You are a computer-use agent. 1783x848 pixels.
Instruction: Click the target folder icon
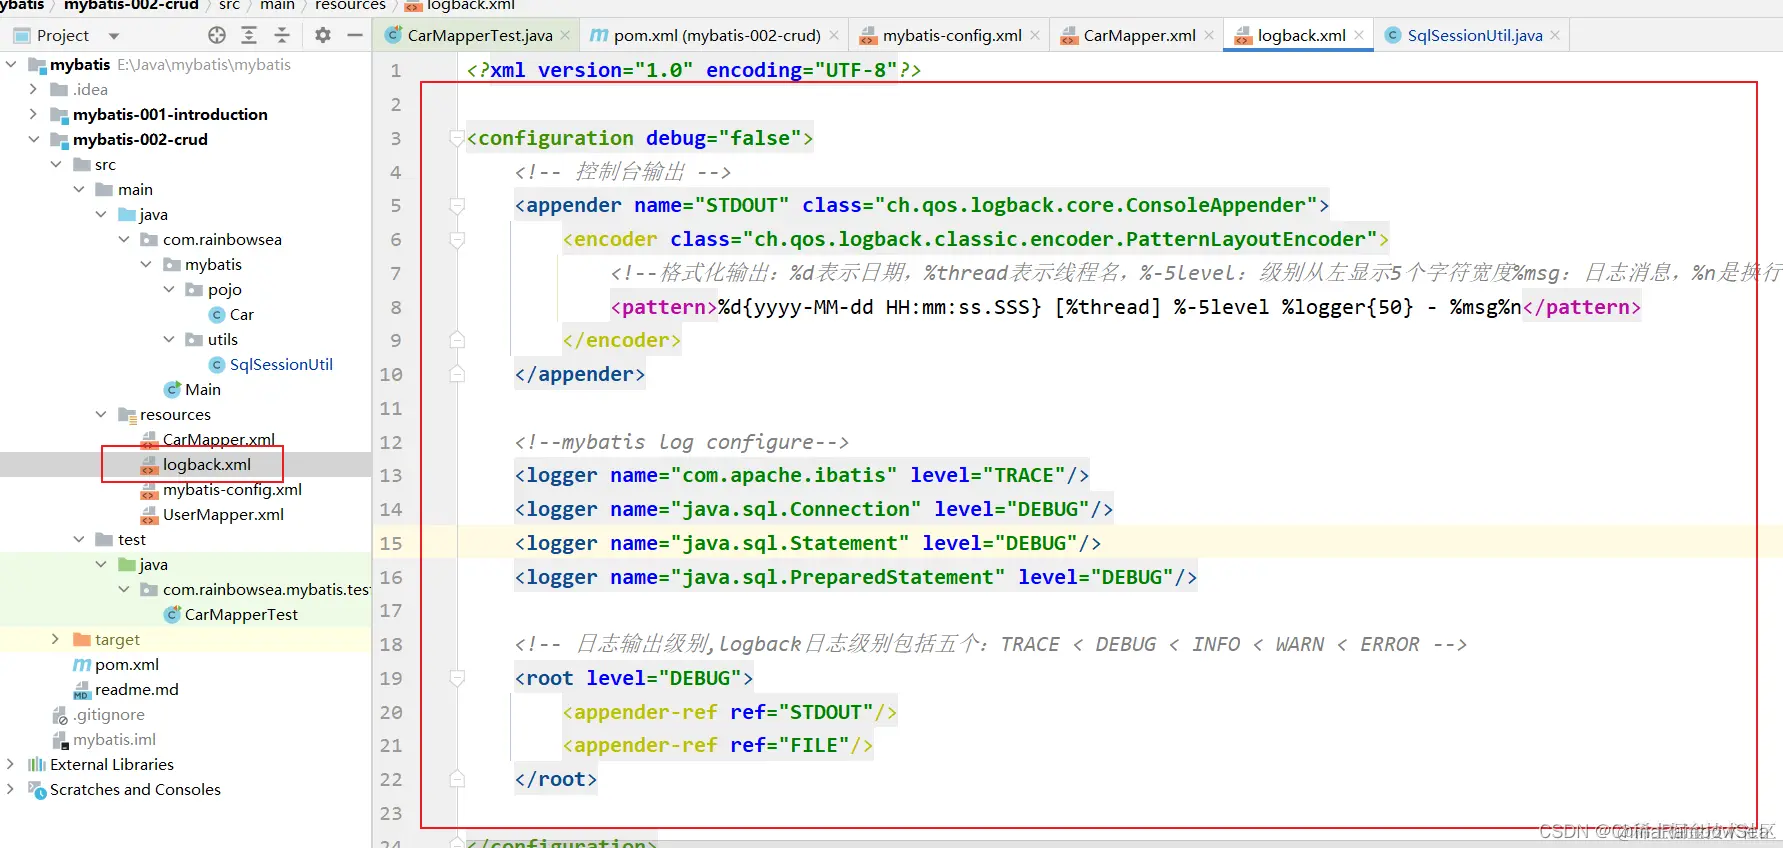click(x=82, y=640)
